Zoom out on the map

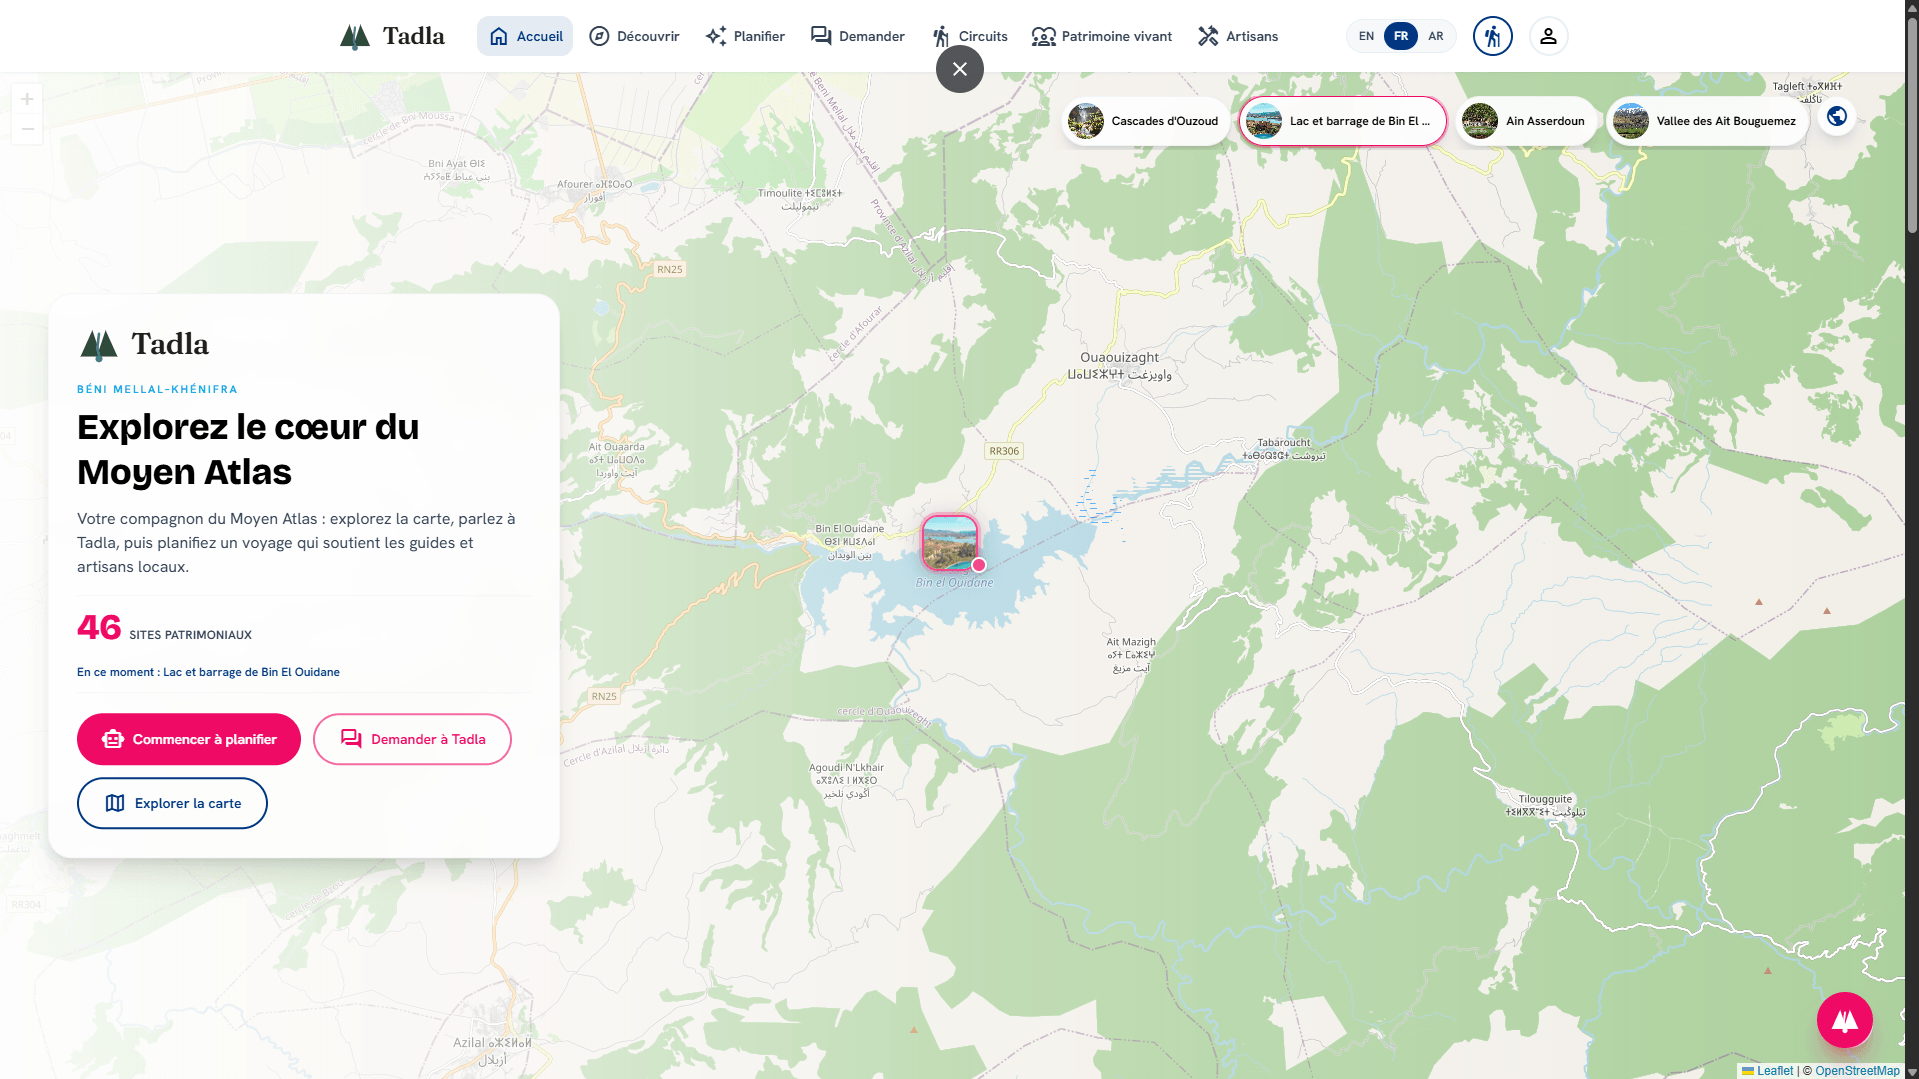pos(27,129)
